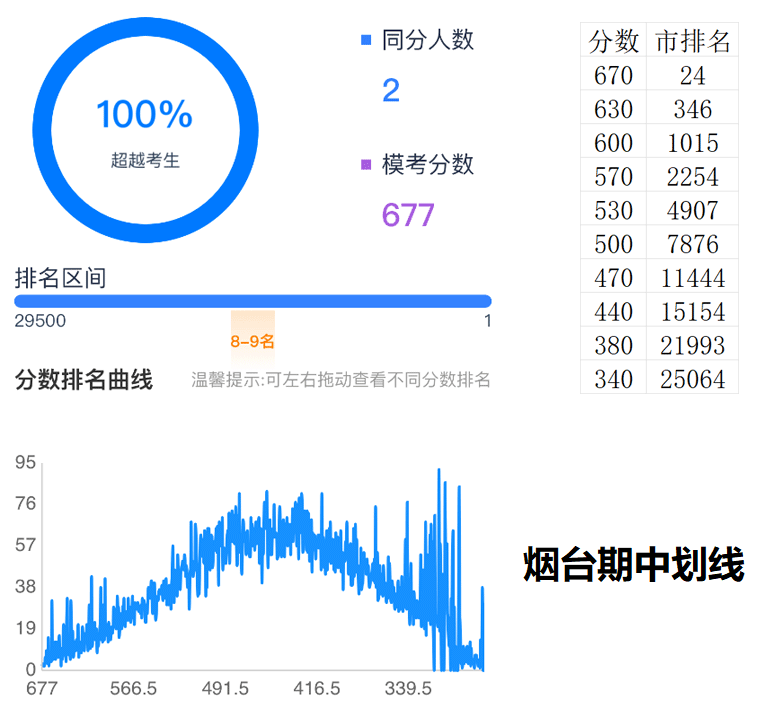779x708 pixels.
Task: Select the orange 8–9名 rank marker
Action: click(x=252, y=341)
